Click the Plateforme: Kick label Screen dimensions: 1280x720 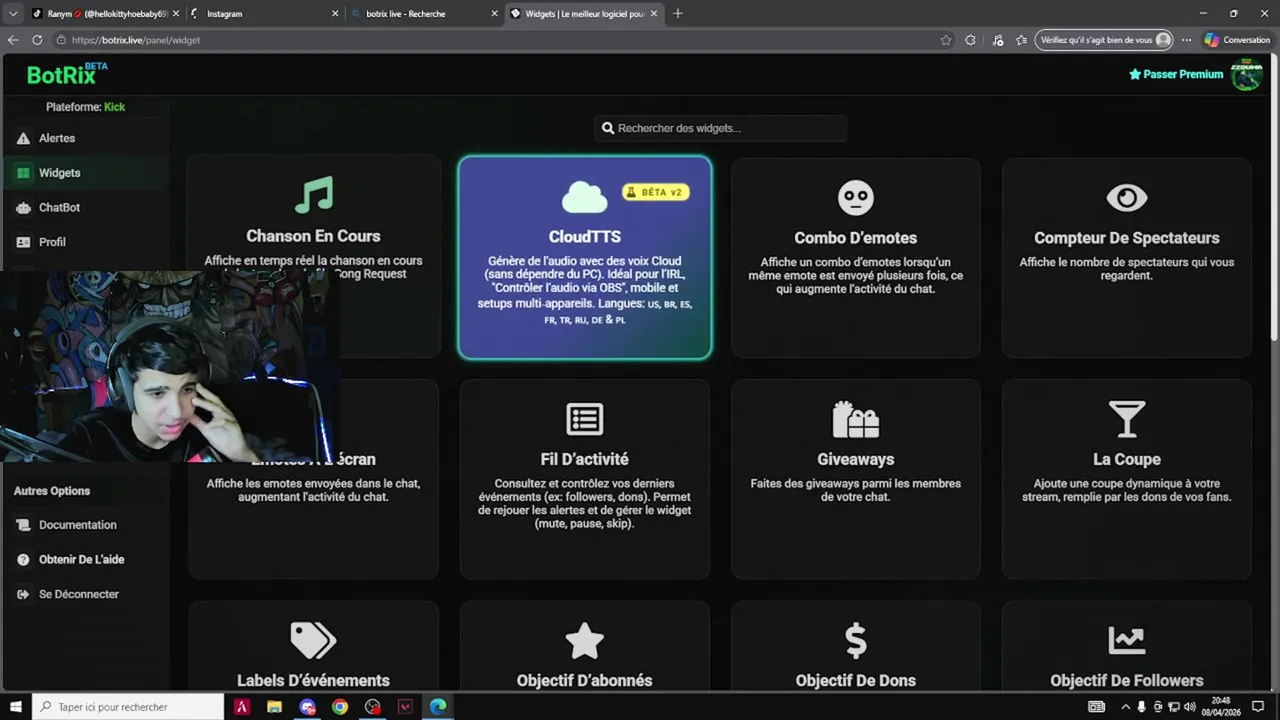tap(85, 107)
